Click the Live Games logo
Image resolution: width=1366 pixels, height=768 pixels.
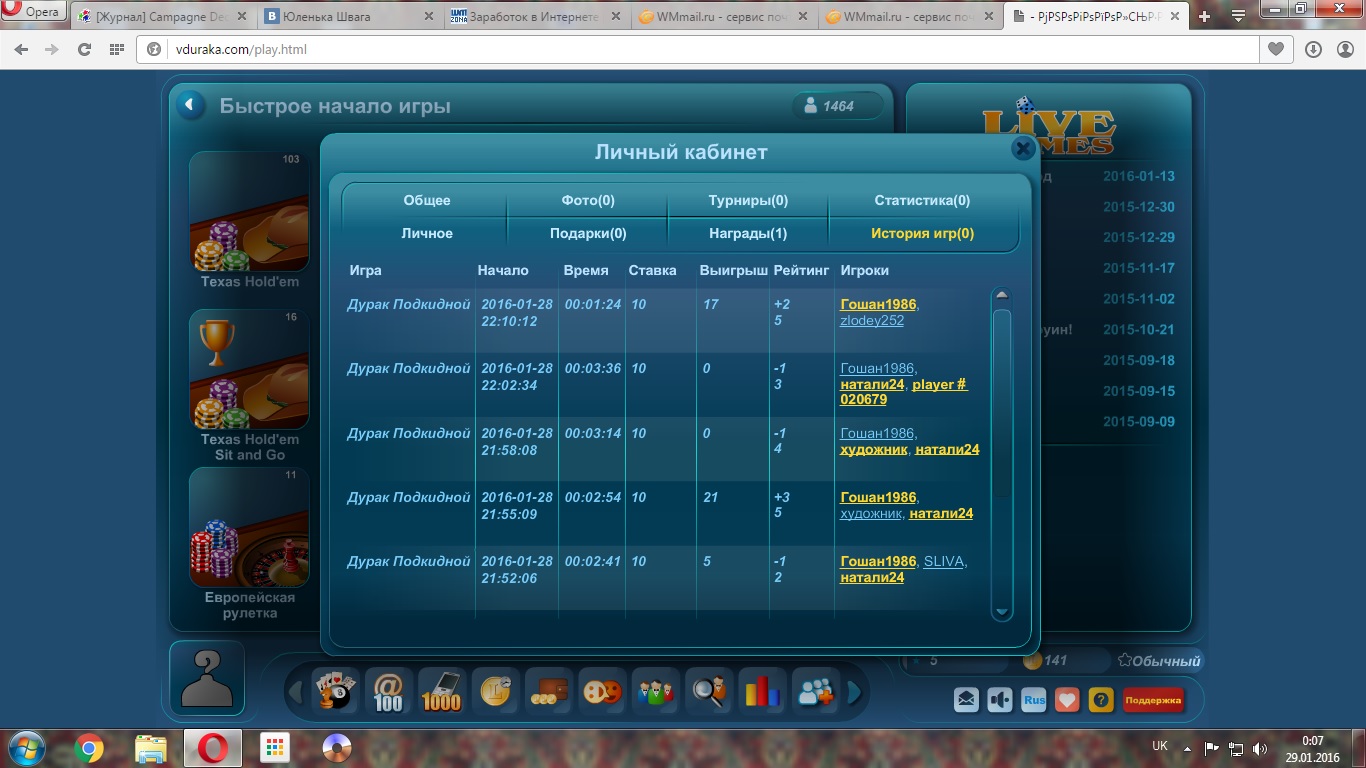(x=1049, y=127)
